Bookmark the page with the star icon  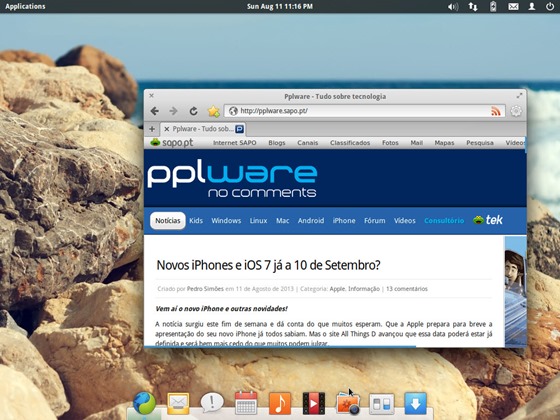point(214,111)
